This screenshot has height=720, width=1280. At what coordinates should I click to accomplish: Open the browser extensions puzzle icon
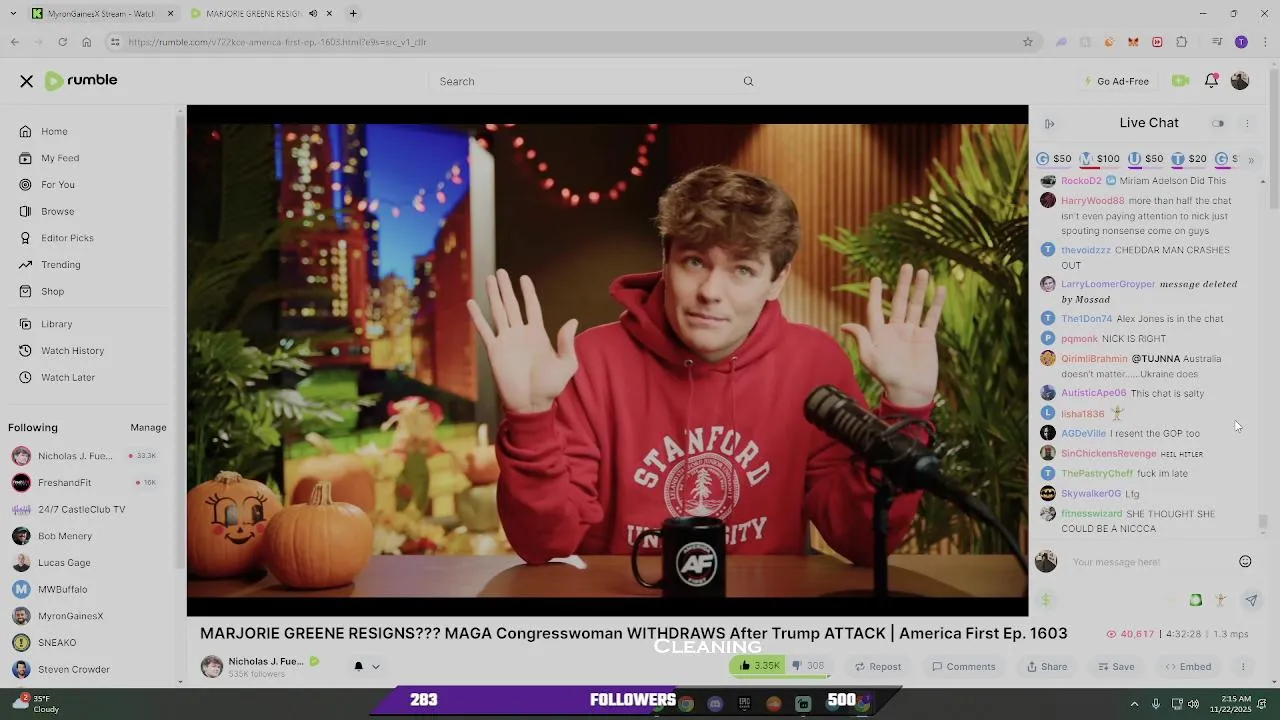pos(1181,42)
